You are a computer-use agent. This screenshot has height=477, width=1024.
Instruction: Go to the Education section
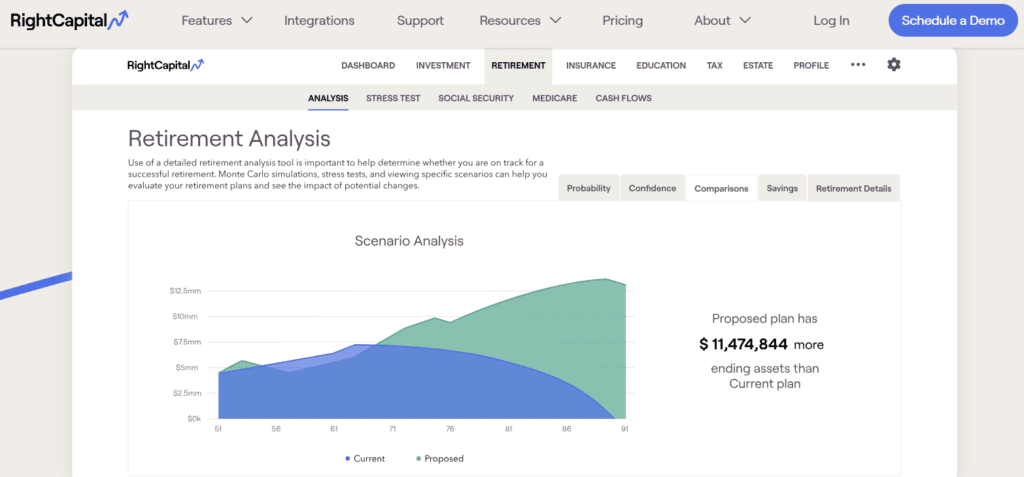[x=661, y=65]
